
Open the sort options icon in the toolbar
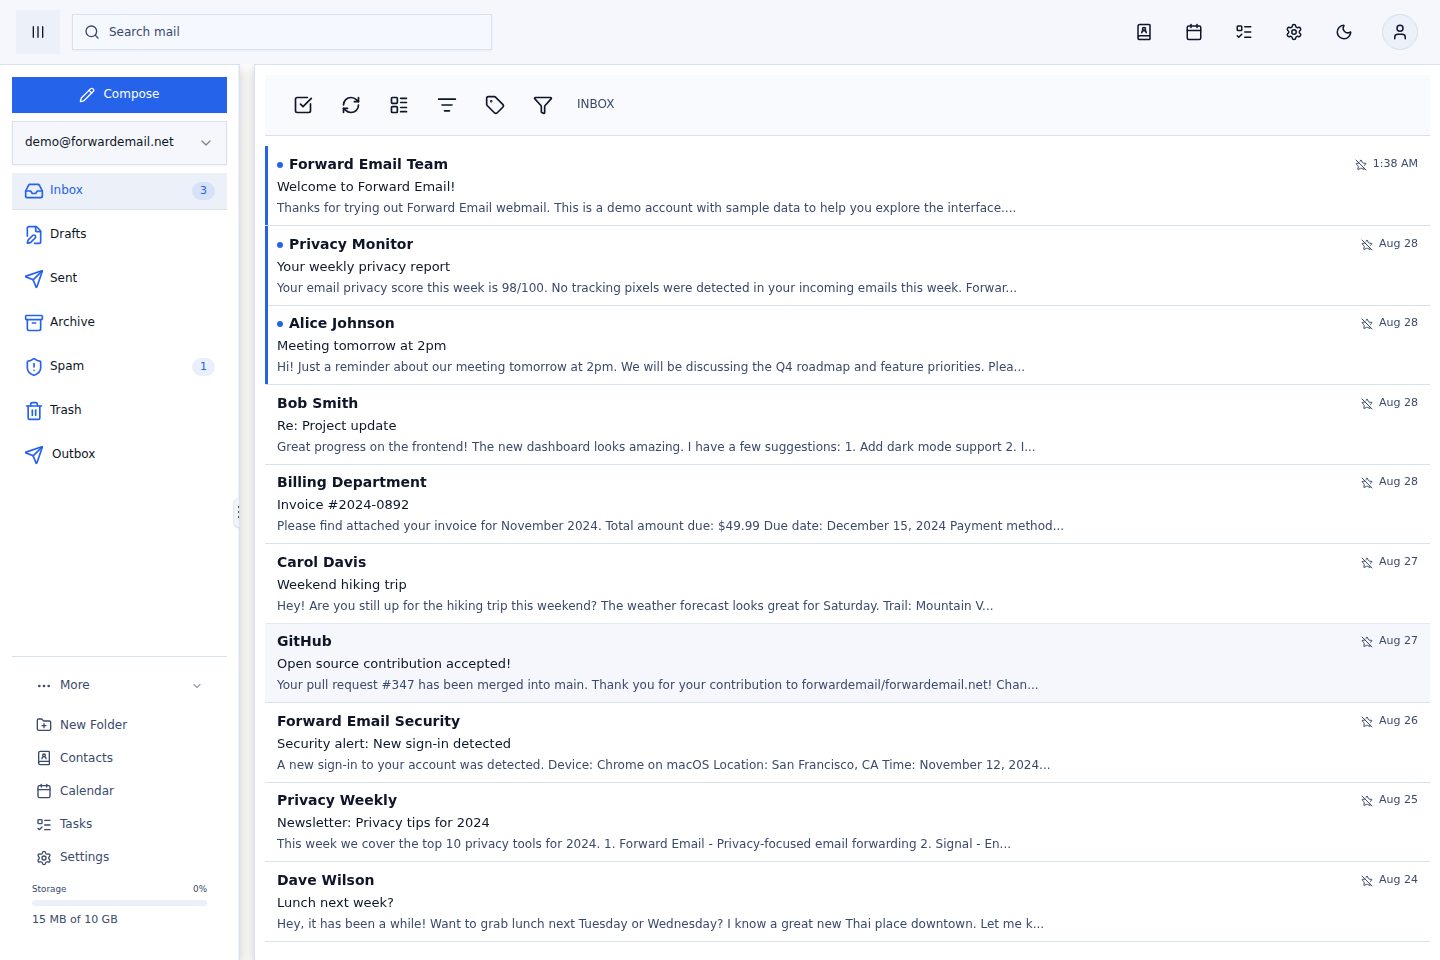(447, 105)
